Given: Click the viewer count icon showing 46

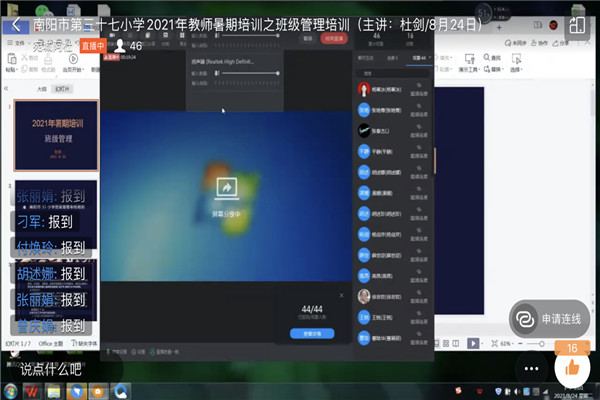Looking at the screenshot, I should pos(121,46).
